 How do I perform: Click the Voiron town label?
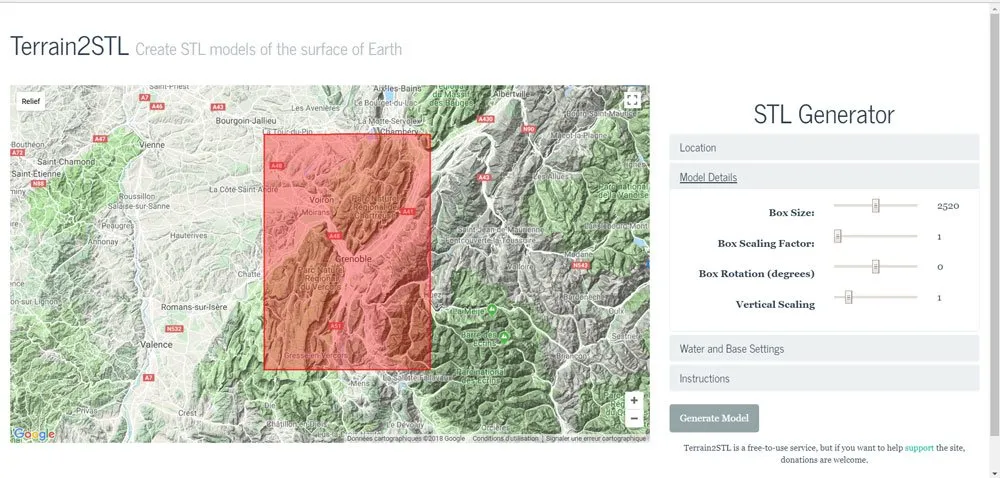[321, 199]
